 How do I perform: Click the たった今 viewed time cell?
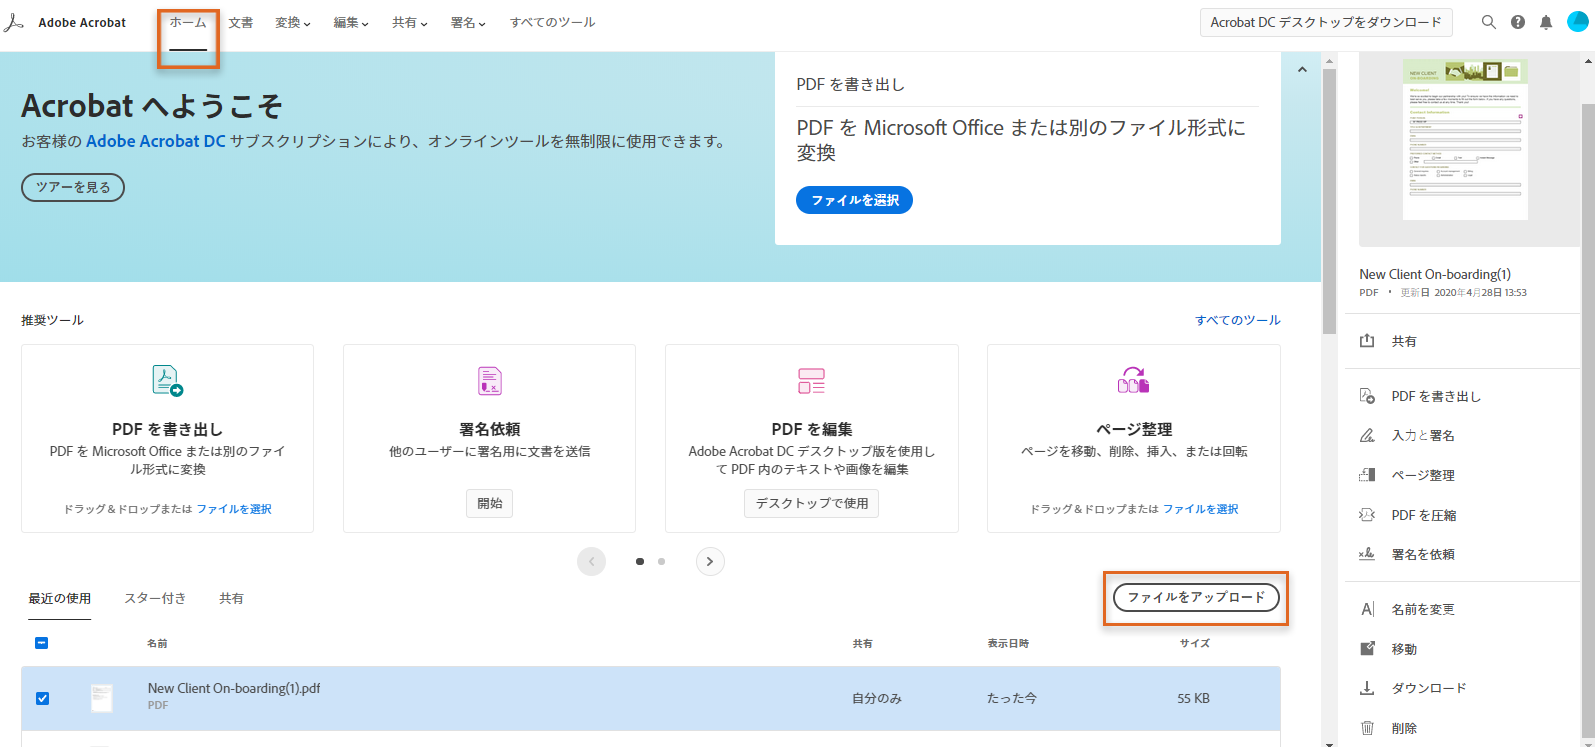1012,698
